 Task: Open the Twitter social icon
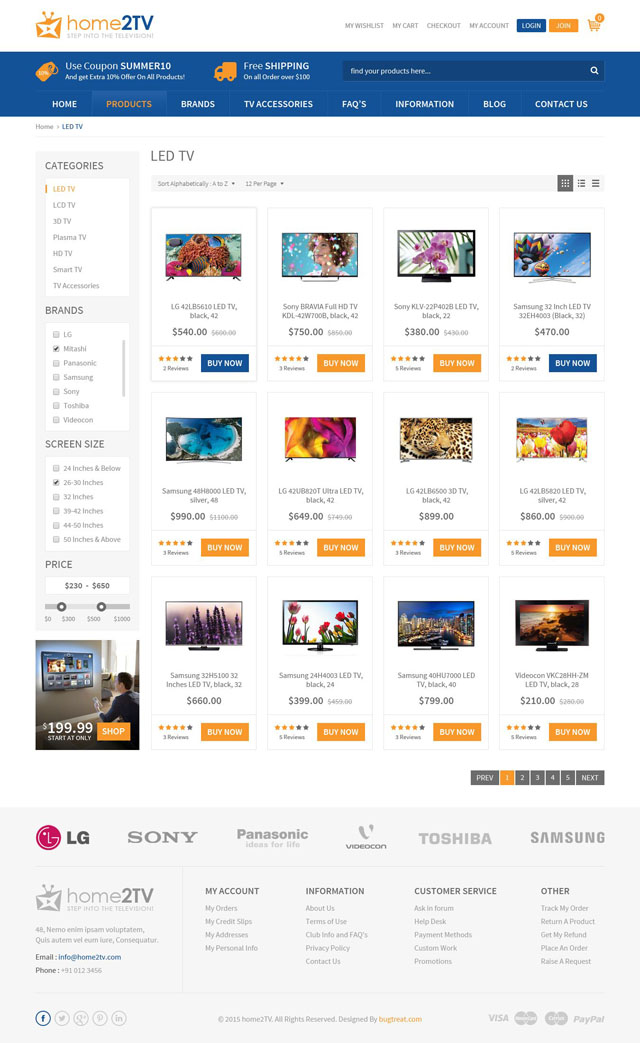pyautogui.click(x=62, y=1018)
